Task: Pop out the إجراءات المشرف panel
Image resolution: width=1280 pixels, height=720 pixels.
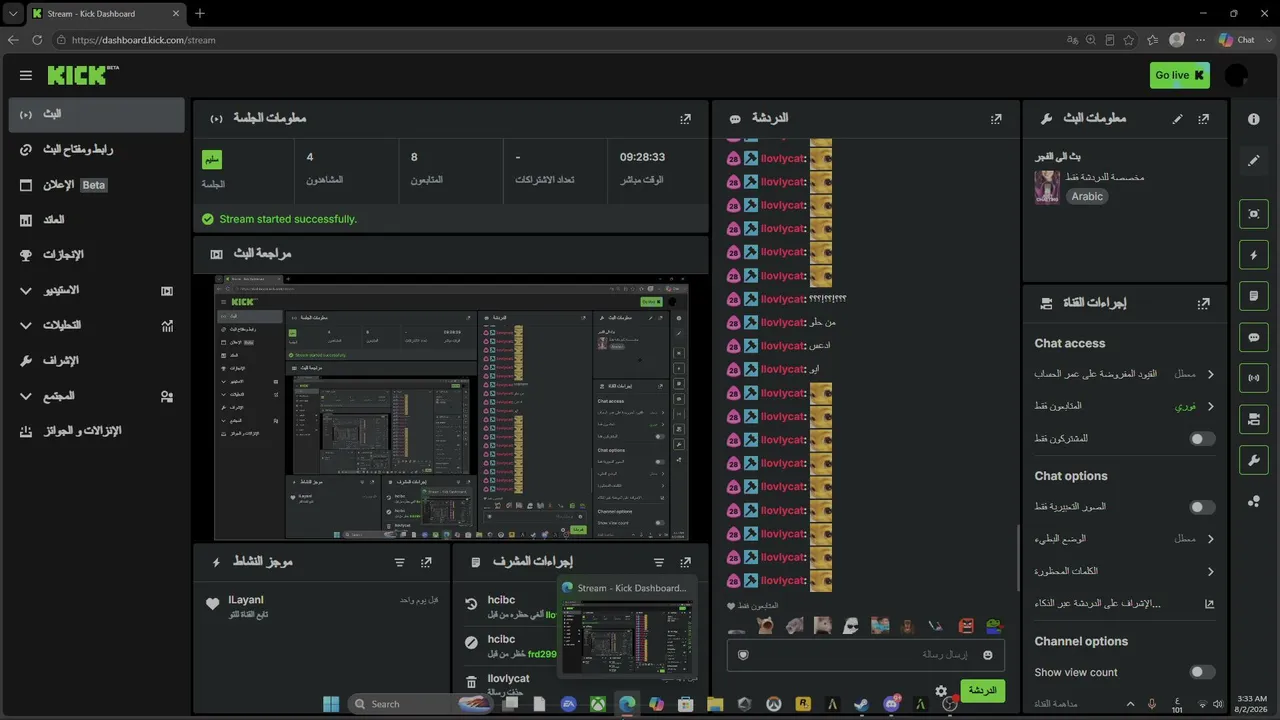Action: tap(685, 563)
